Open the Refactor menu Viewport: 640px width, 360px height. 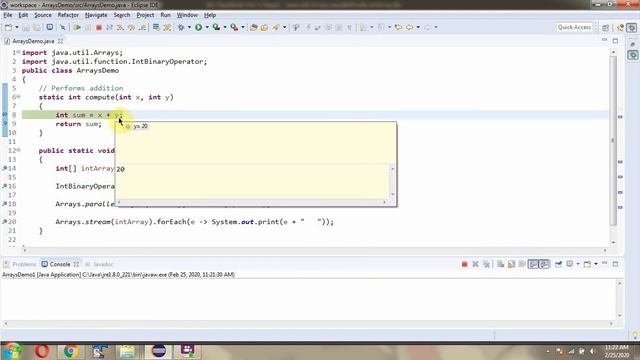click(68, 15)
